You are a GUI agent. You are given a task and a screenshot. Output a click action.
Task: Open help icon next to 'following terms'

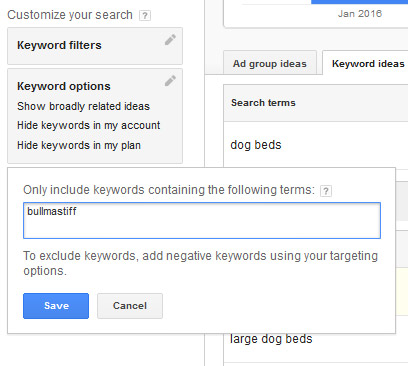point(326,191)
